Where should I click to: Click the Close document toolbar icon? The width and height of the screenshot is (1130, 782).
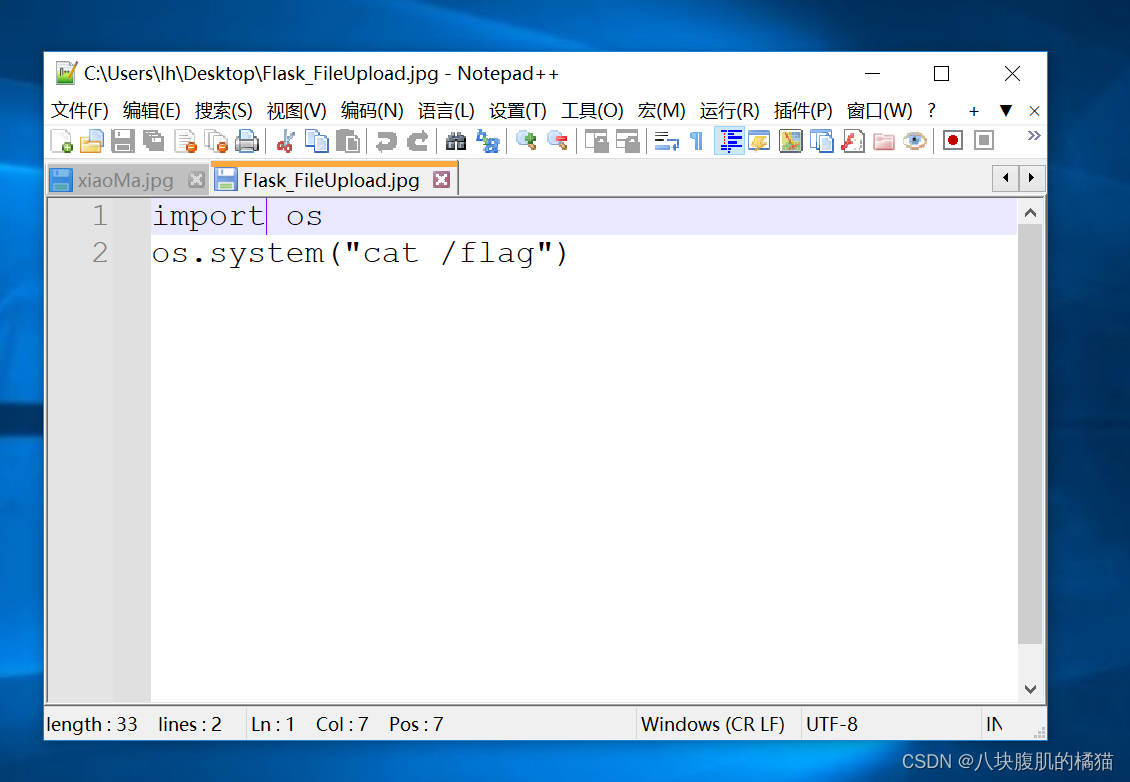[x=185, y=141]
